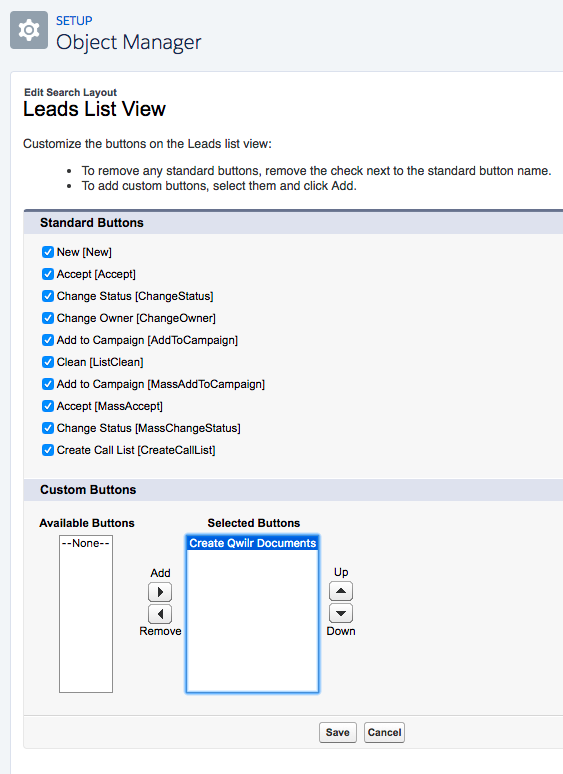Select Create Qwilr Documents in Selected Buttons
The width and height of the screenshot is (563, 774).
(252, 543)
